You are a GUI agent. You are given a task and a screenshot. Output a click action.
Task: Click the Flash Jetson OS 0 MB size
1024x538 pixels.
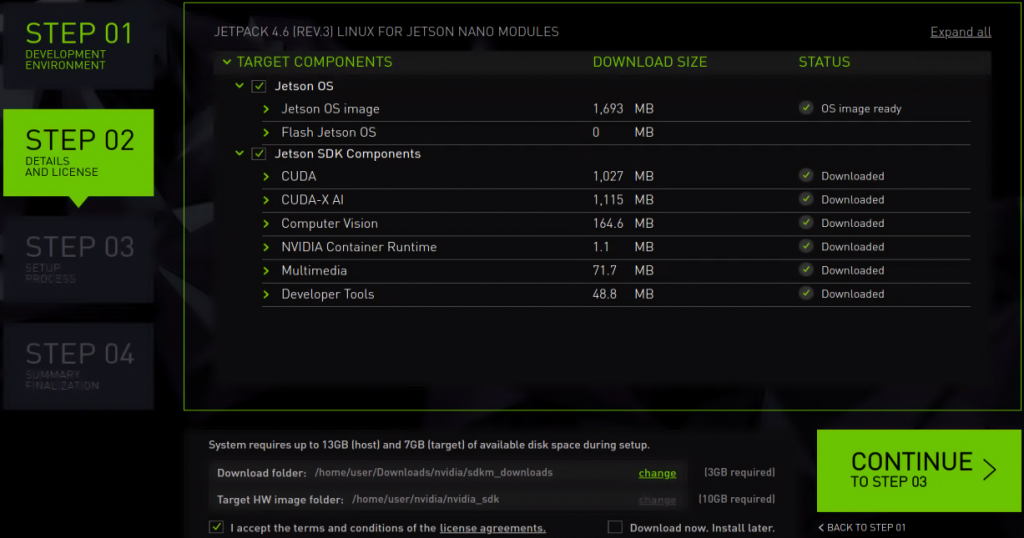pyautogui.click(x=623, y=133)
